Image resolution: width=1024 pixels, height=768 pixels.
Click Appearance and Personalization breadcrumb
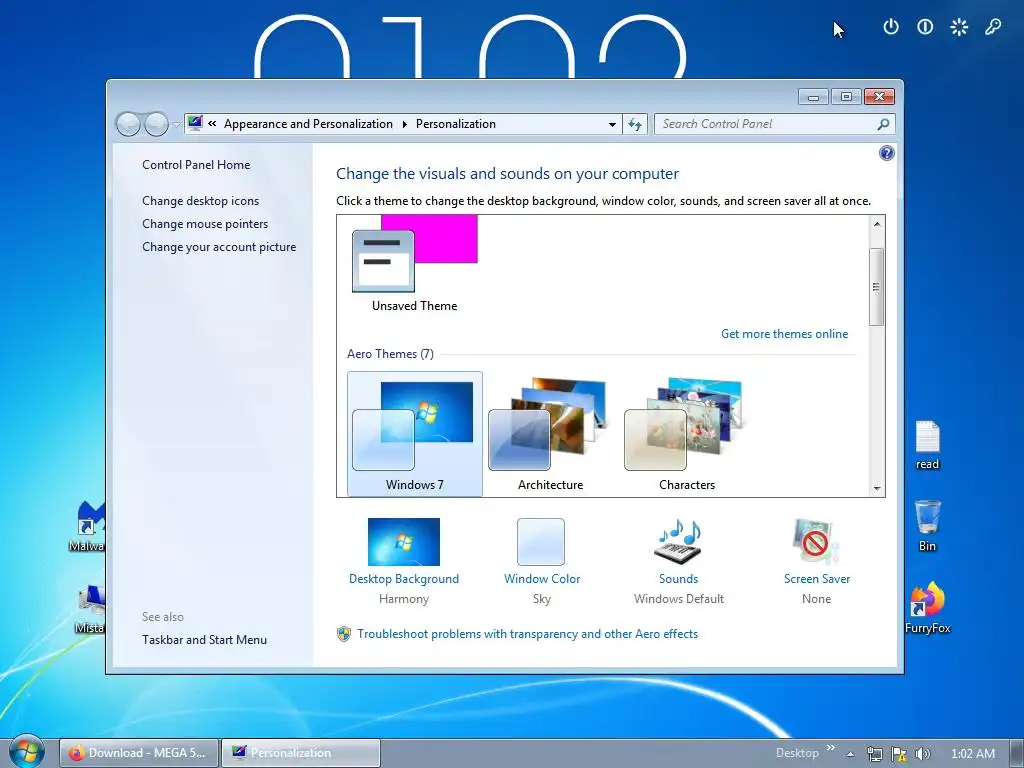coord(308,124)
